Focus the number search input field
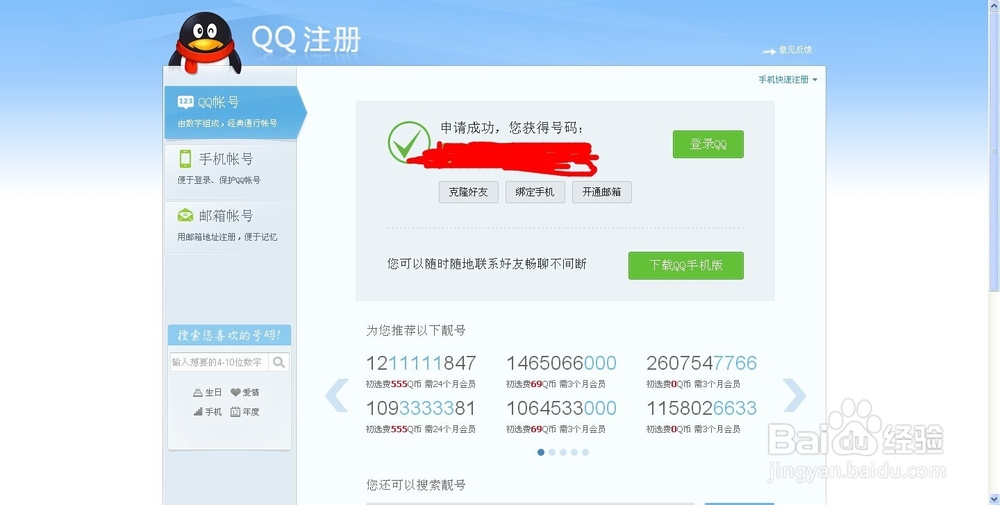The image size is (1000, 505). pyautogui.click(x=219, y=362)
